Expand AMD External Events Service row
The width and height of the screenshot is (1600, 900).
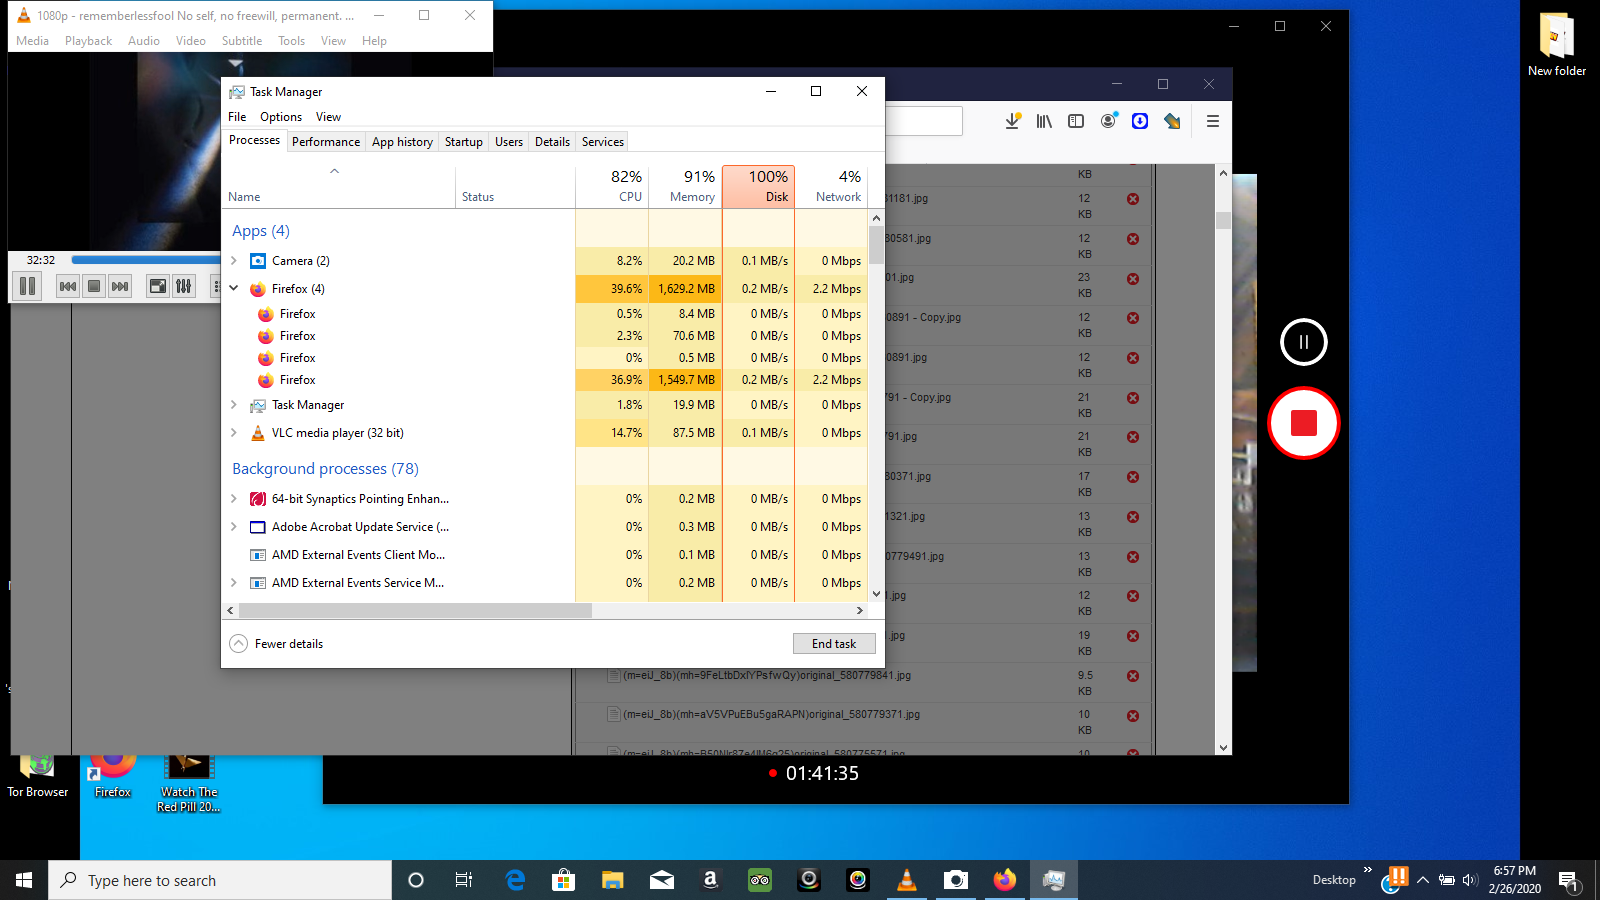(234, 583)
